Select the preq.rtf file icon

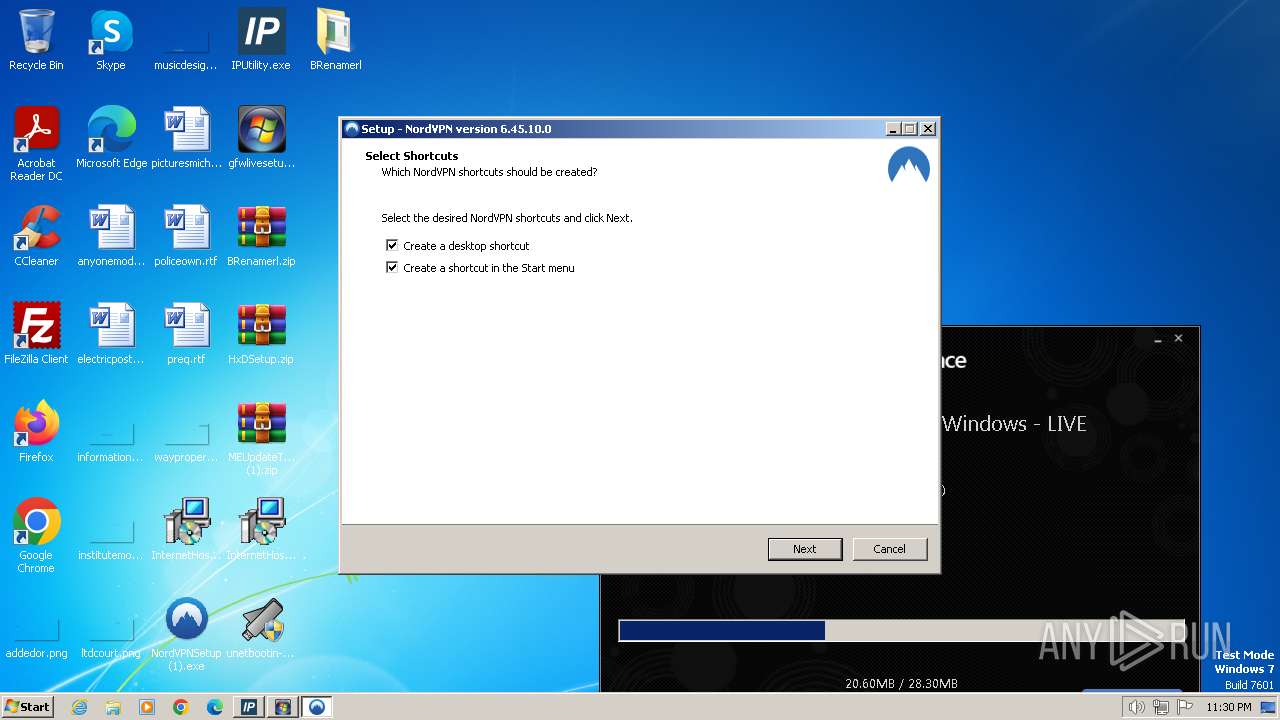tap(186, 334)
